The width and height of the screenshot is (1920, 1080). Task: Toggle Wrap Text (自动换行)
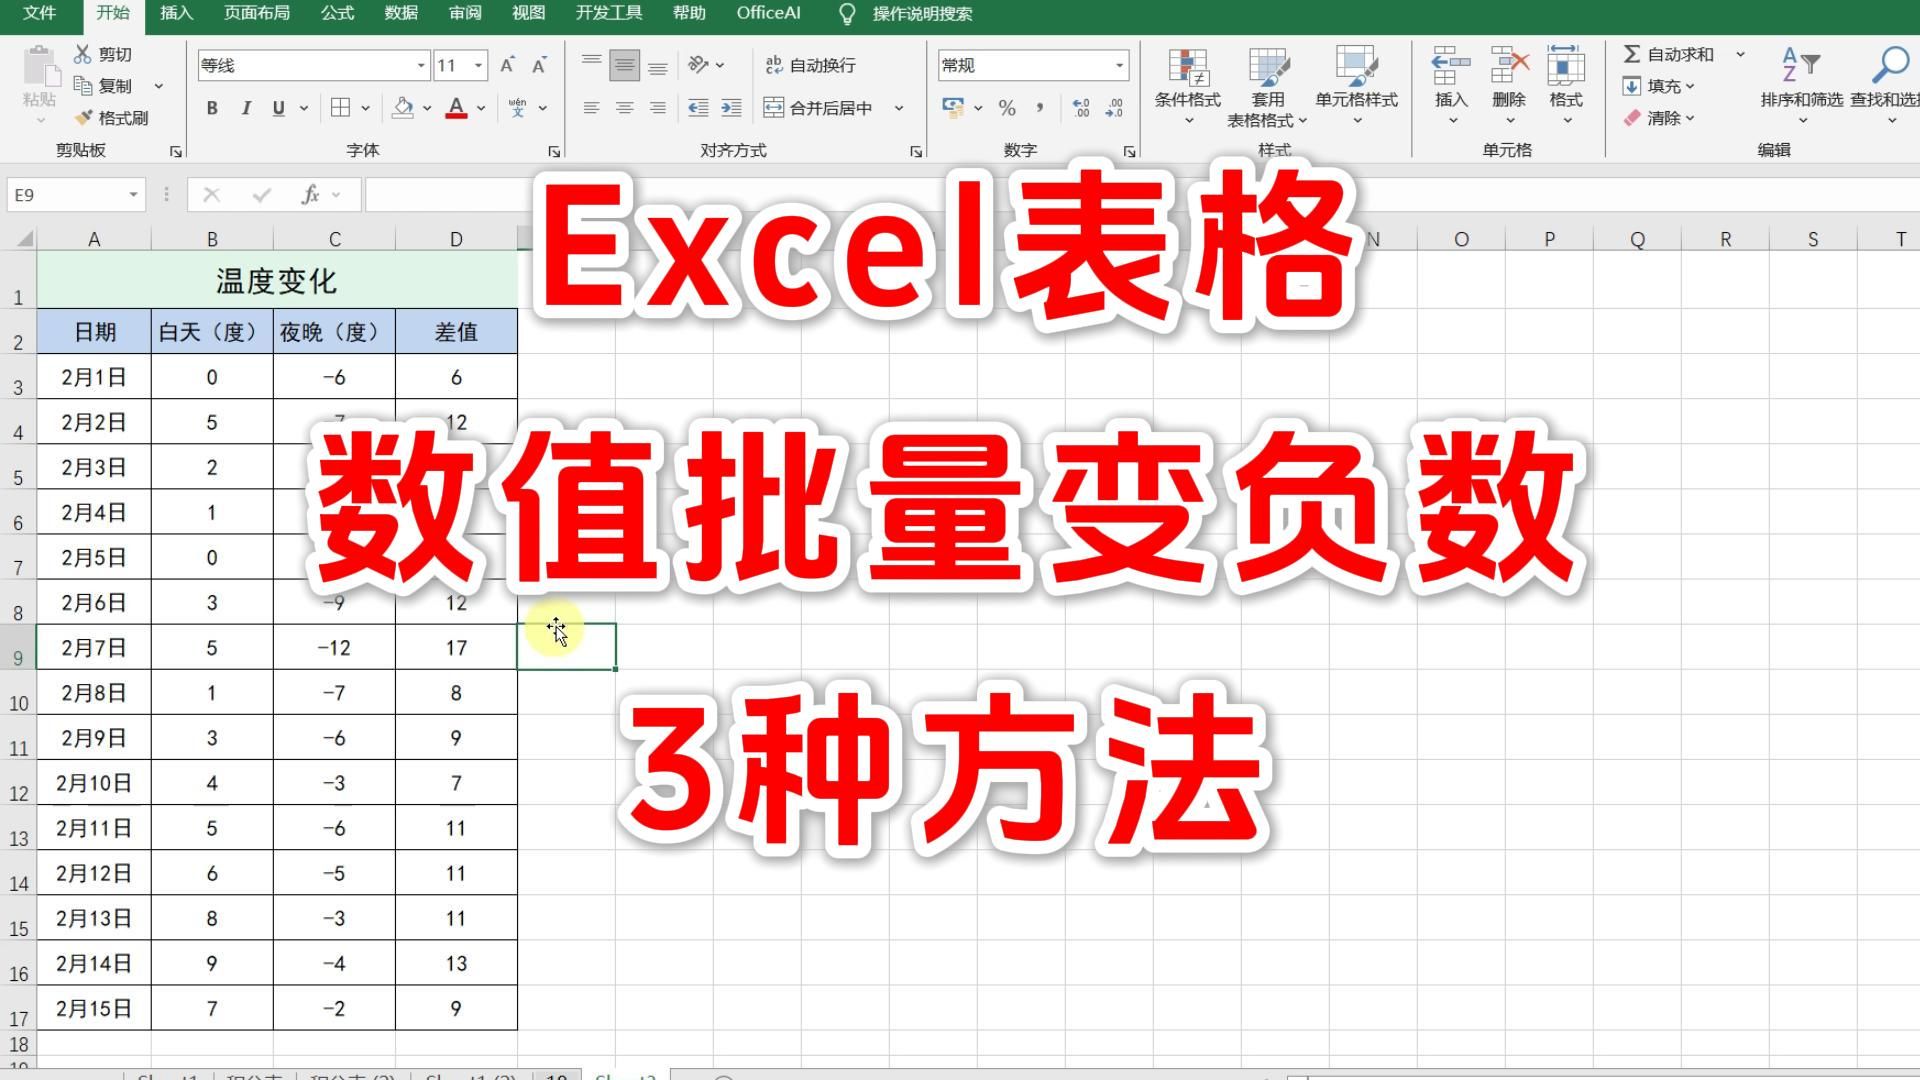click(810, 65)
